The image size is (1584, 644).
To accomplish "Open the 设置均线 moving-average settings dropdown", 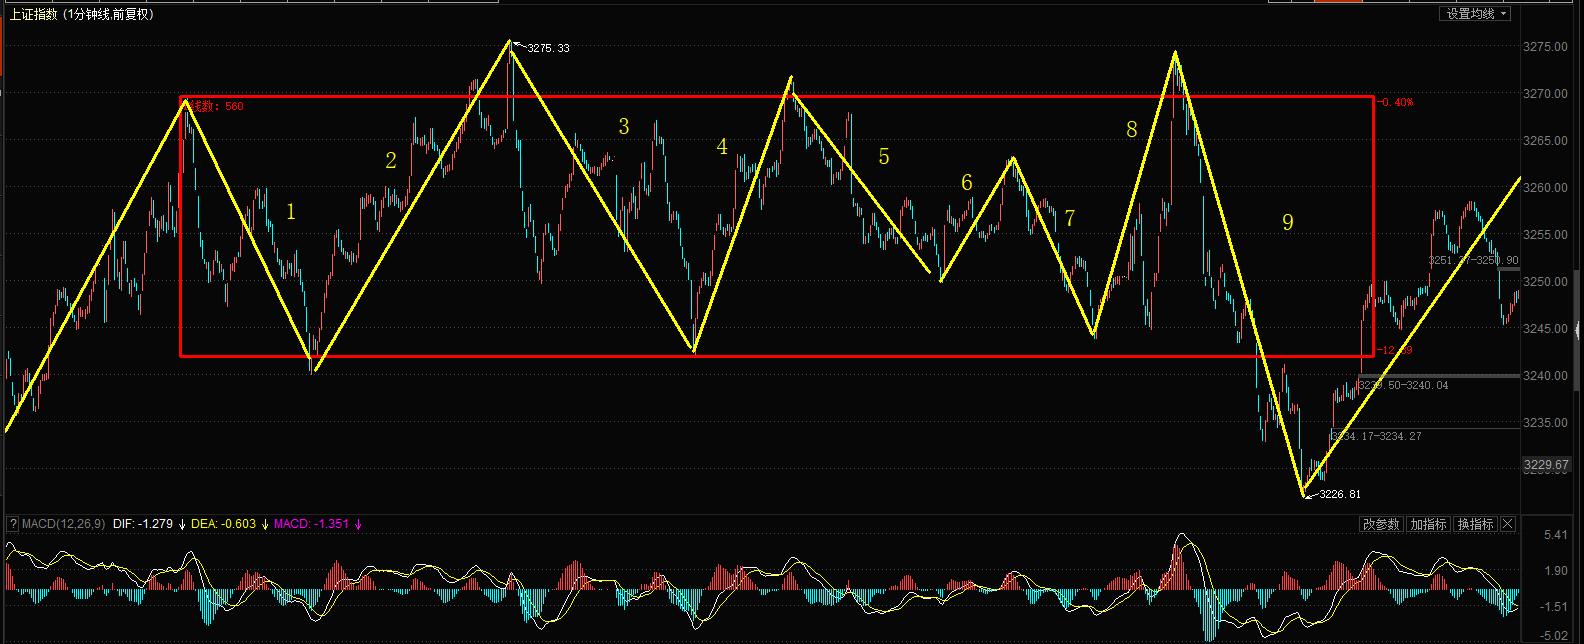I will click(1475, 14).
